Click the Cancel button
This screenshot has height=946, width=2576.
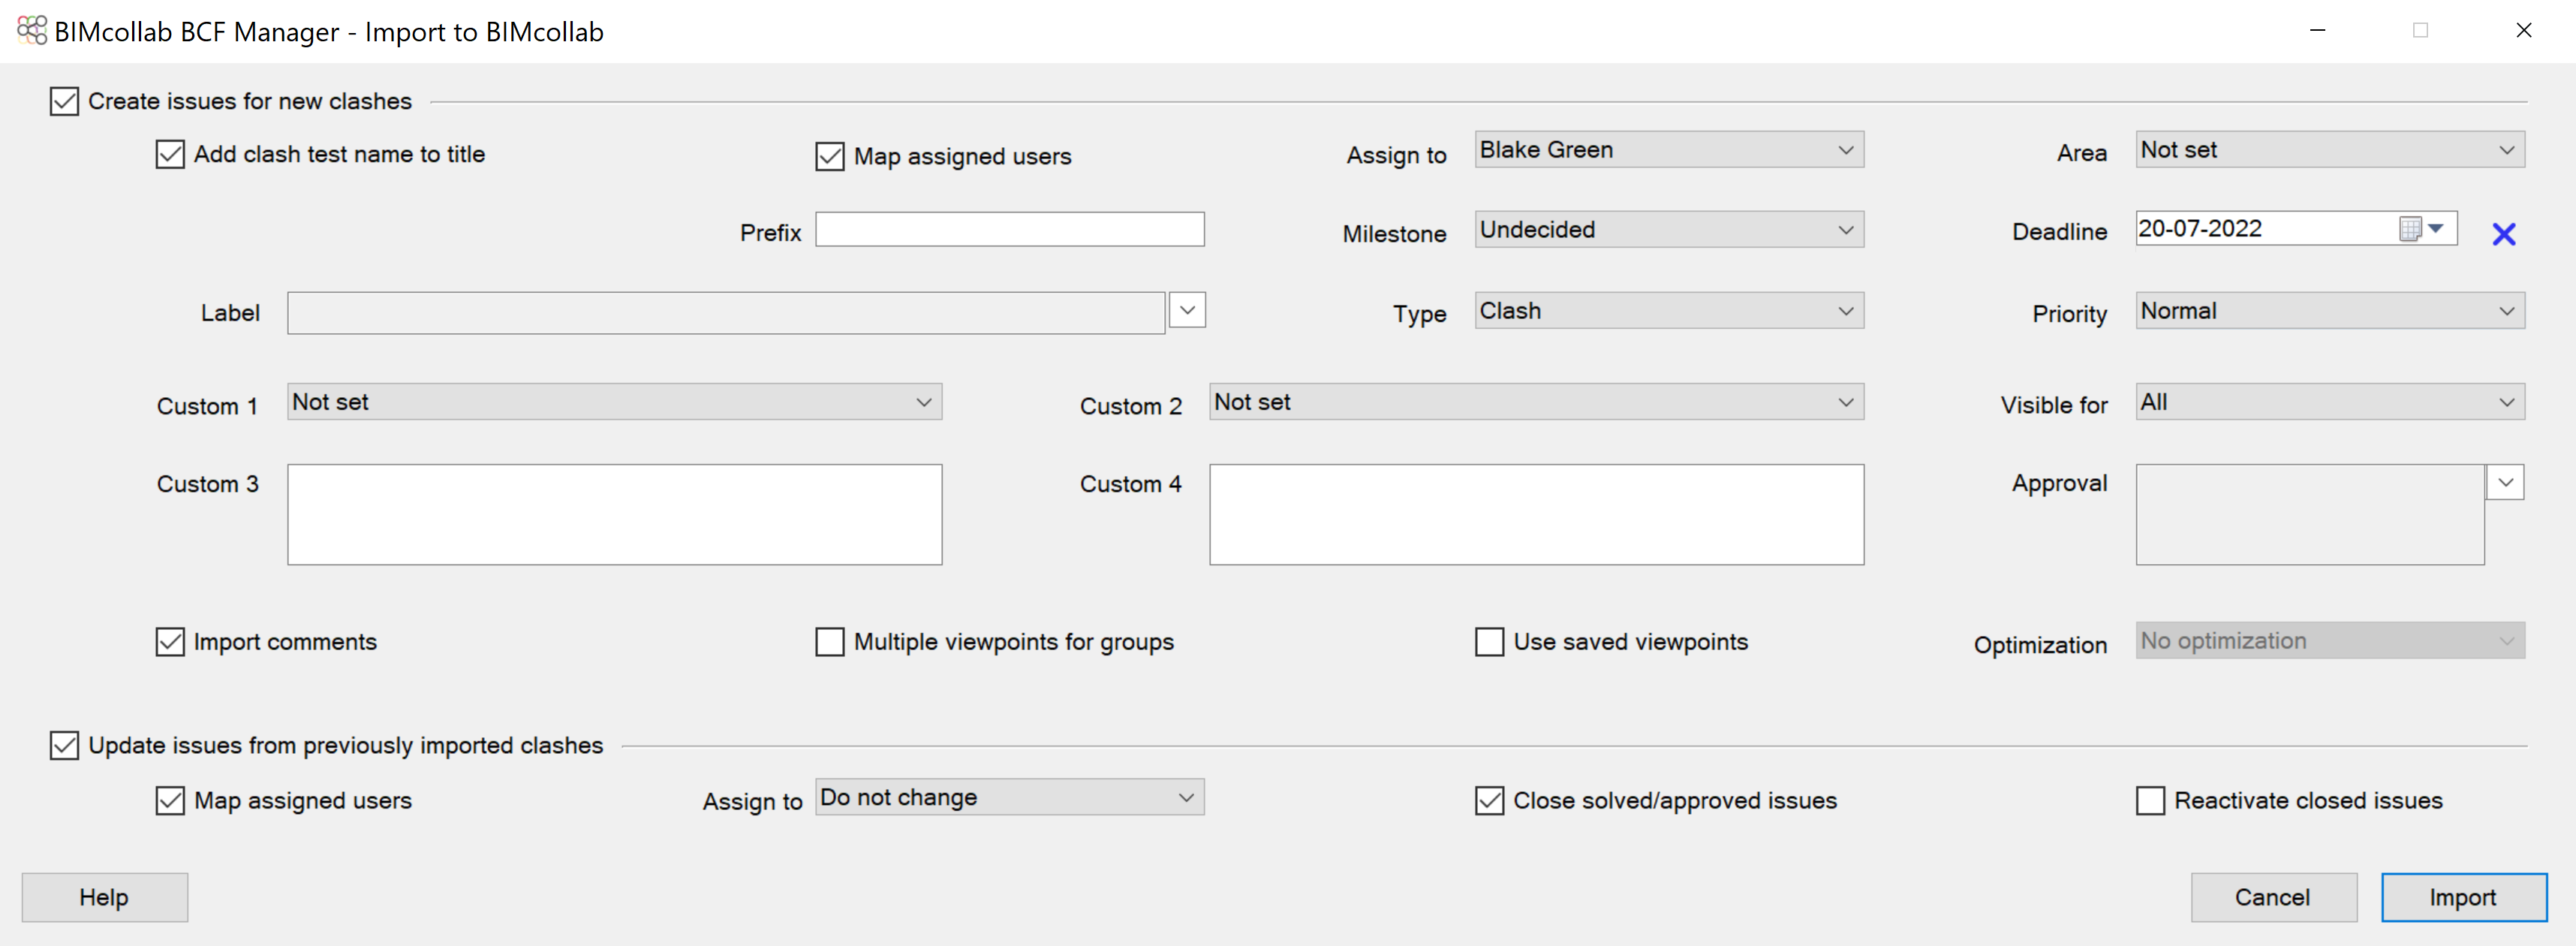[2273, 897]
